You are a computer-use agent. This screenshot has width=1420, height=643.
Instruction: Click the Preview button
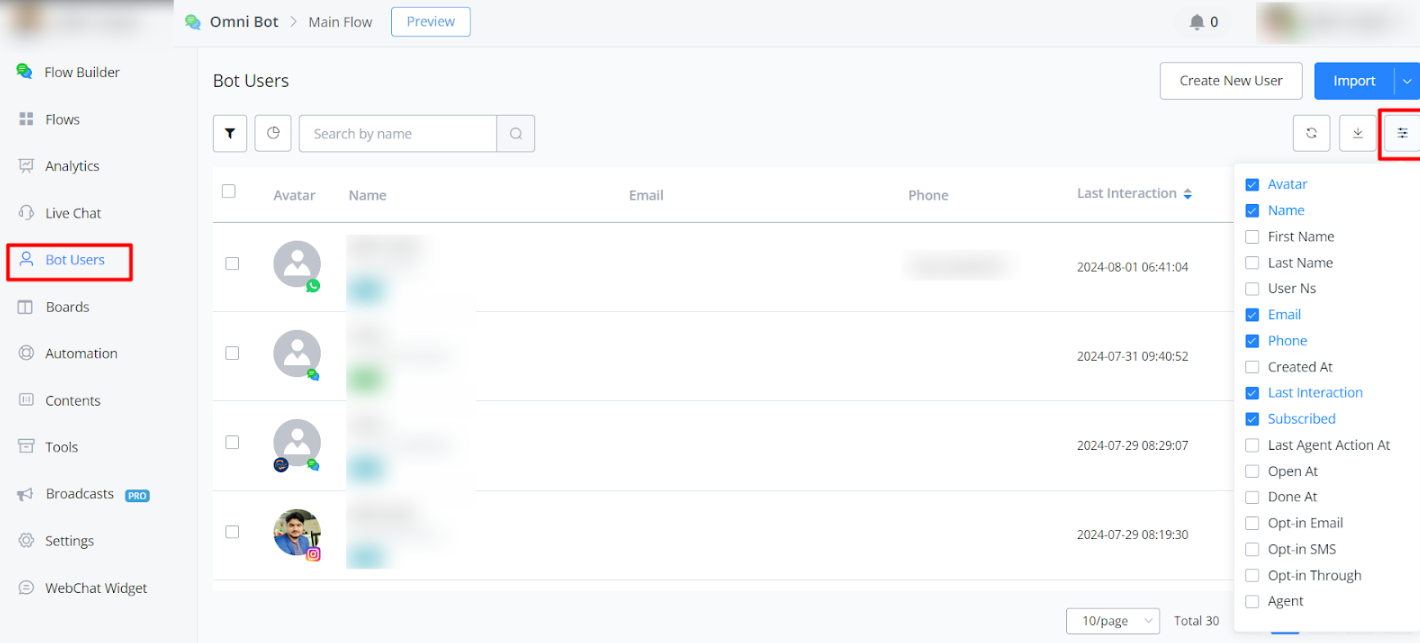pos(430,22)
